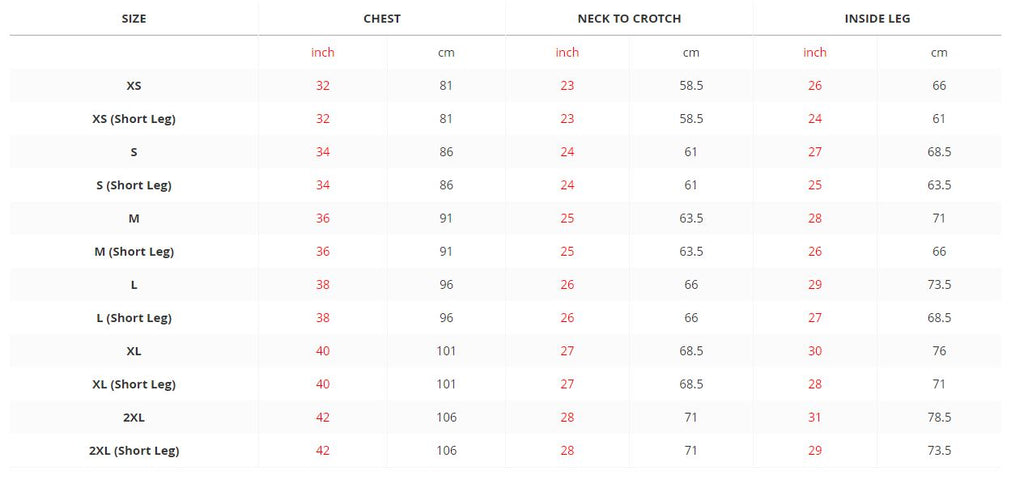Select the M (Short Leg) row label
1024x492 pixels.
tap(134, 252)
